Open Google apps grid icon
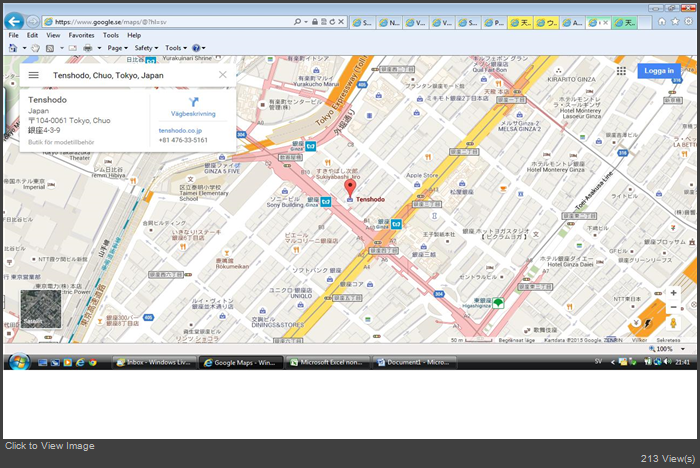The width and height of the screenshot is (700, 468). click(621, 71)
